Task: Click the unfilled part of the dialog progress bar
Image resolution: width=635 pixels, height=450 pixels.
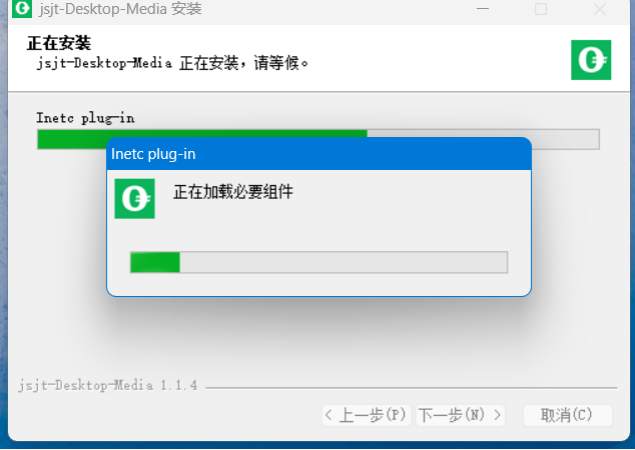Action: 343,262
